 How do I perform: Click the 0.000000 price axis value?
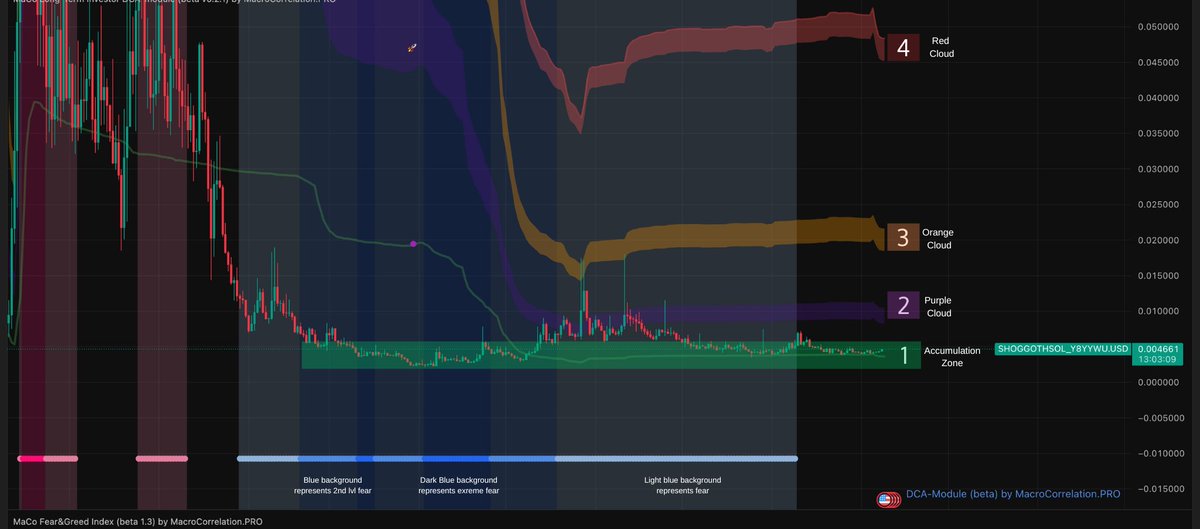(1158, 382)
